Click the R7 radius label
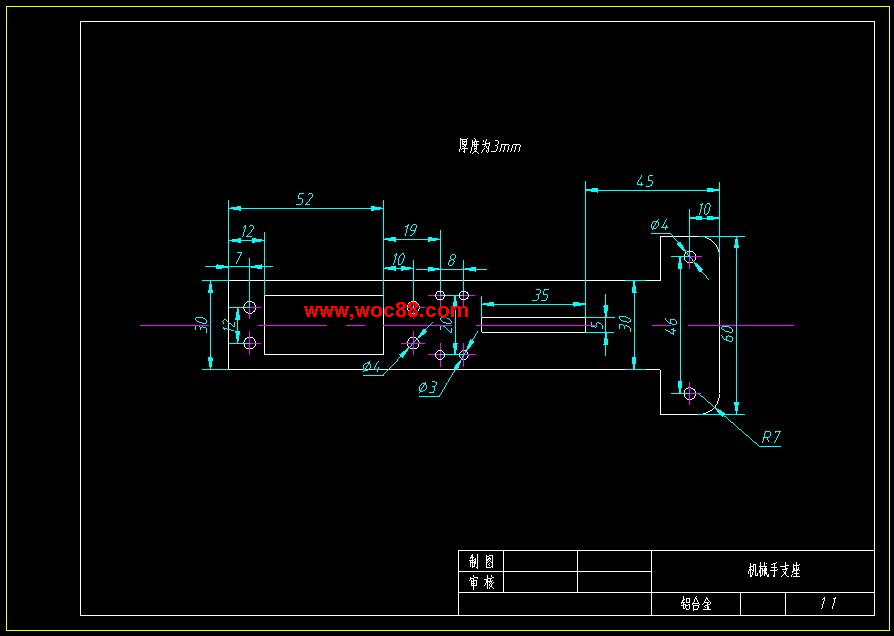894x636 pixels. pyautogui.click(x=770, y=437)
